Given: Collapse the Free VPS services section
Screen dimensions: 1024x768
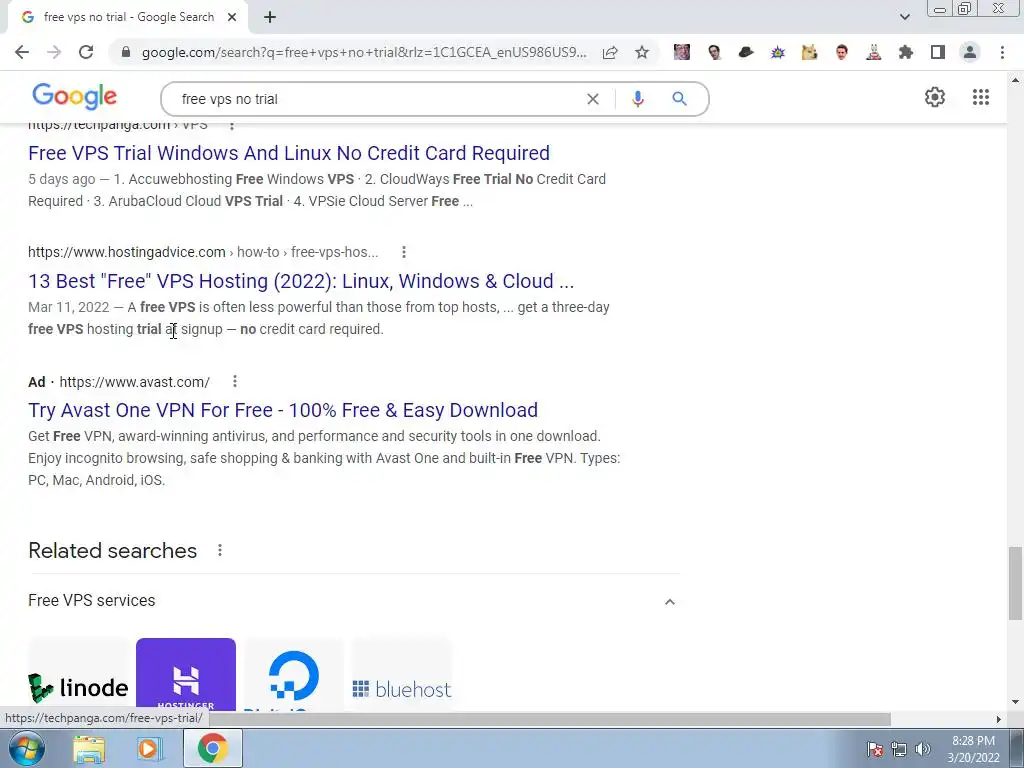Looking at the screenshot, I should [669, 601].
